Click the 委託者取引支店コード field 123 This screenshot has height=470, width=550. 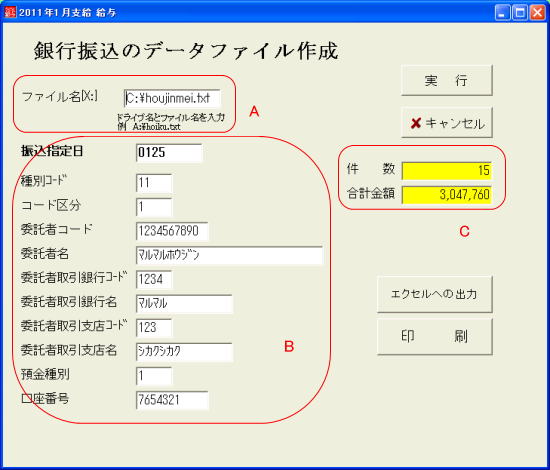point(154,328)
